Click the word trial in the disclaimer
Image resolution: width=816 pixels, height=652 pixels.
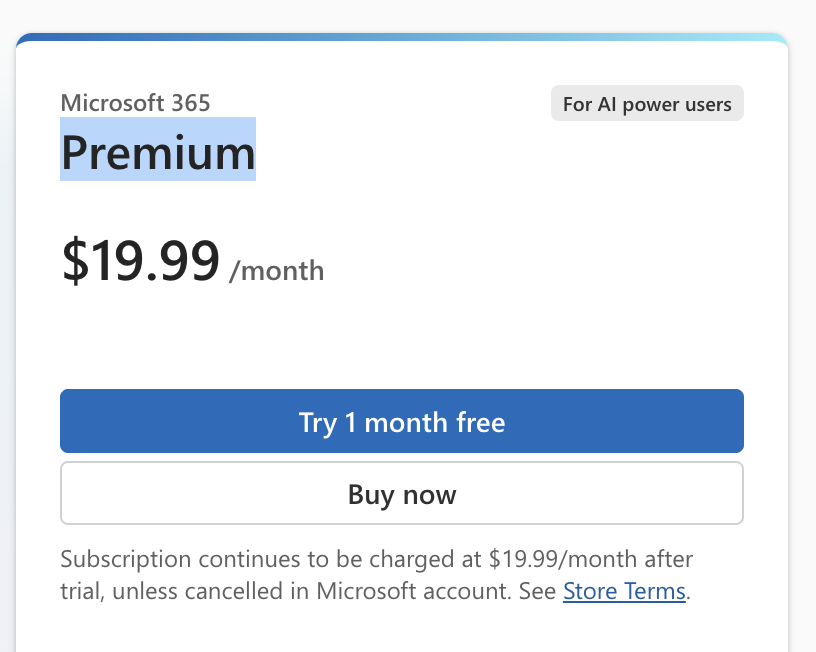tap(82, 591)
